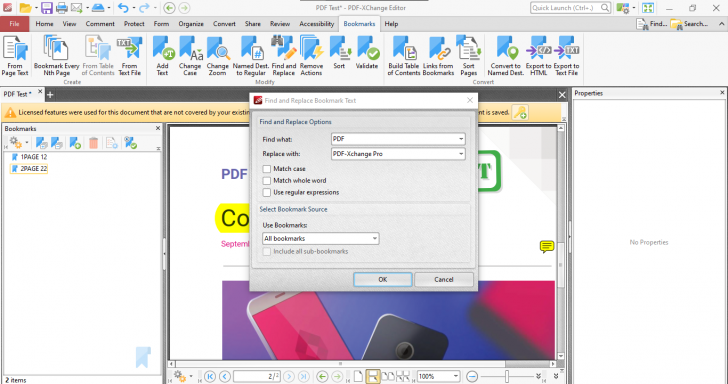Click From Text File ribbon icon
This screenshot has height=384, width=728.
tap(130, 56)
